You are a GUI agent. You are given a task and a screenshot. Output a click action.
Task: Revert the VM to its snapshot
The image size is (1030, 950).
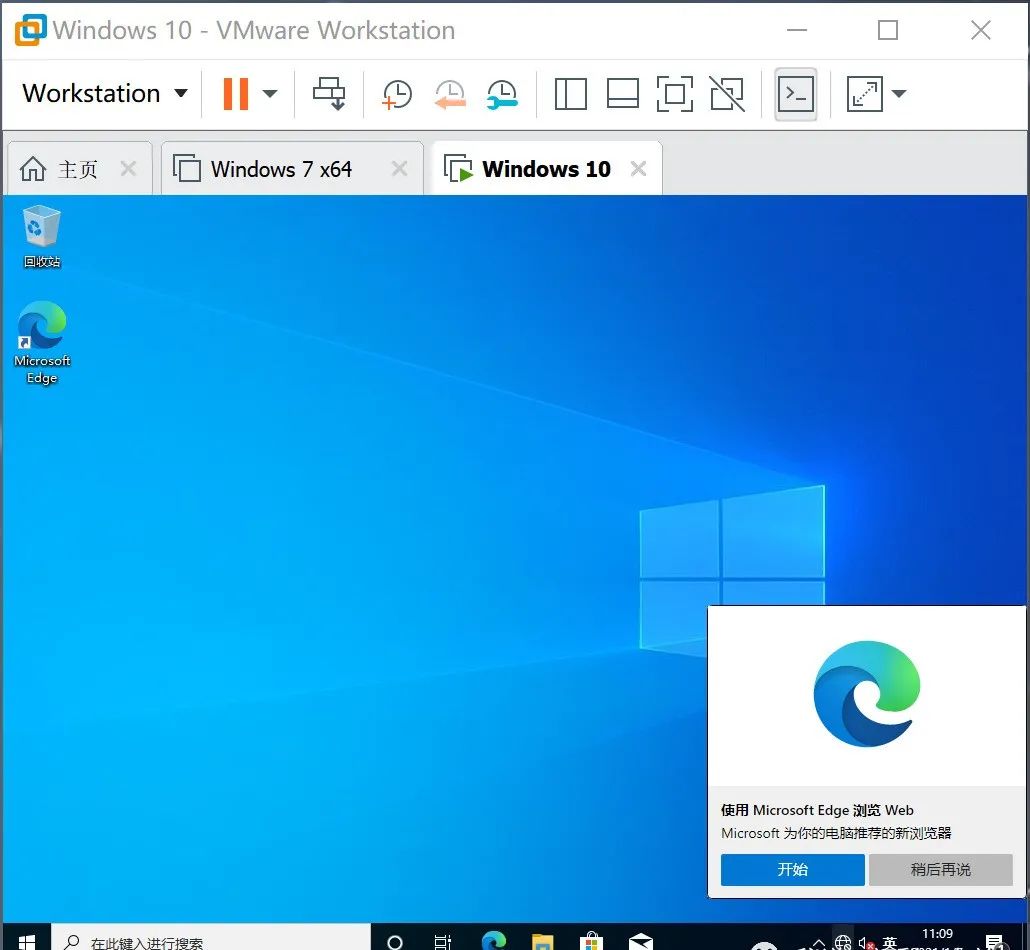pos(450,93)
